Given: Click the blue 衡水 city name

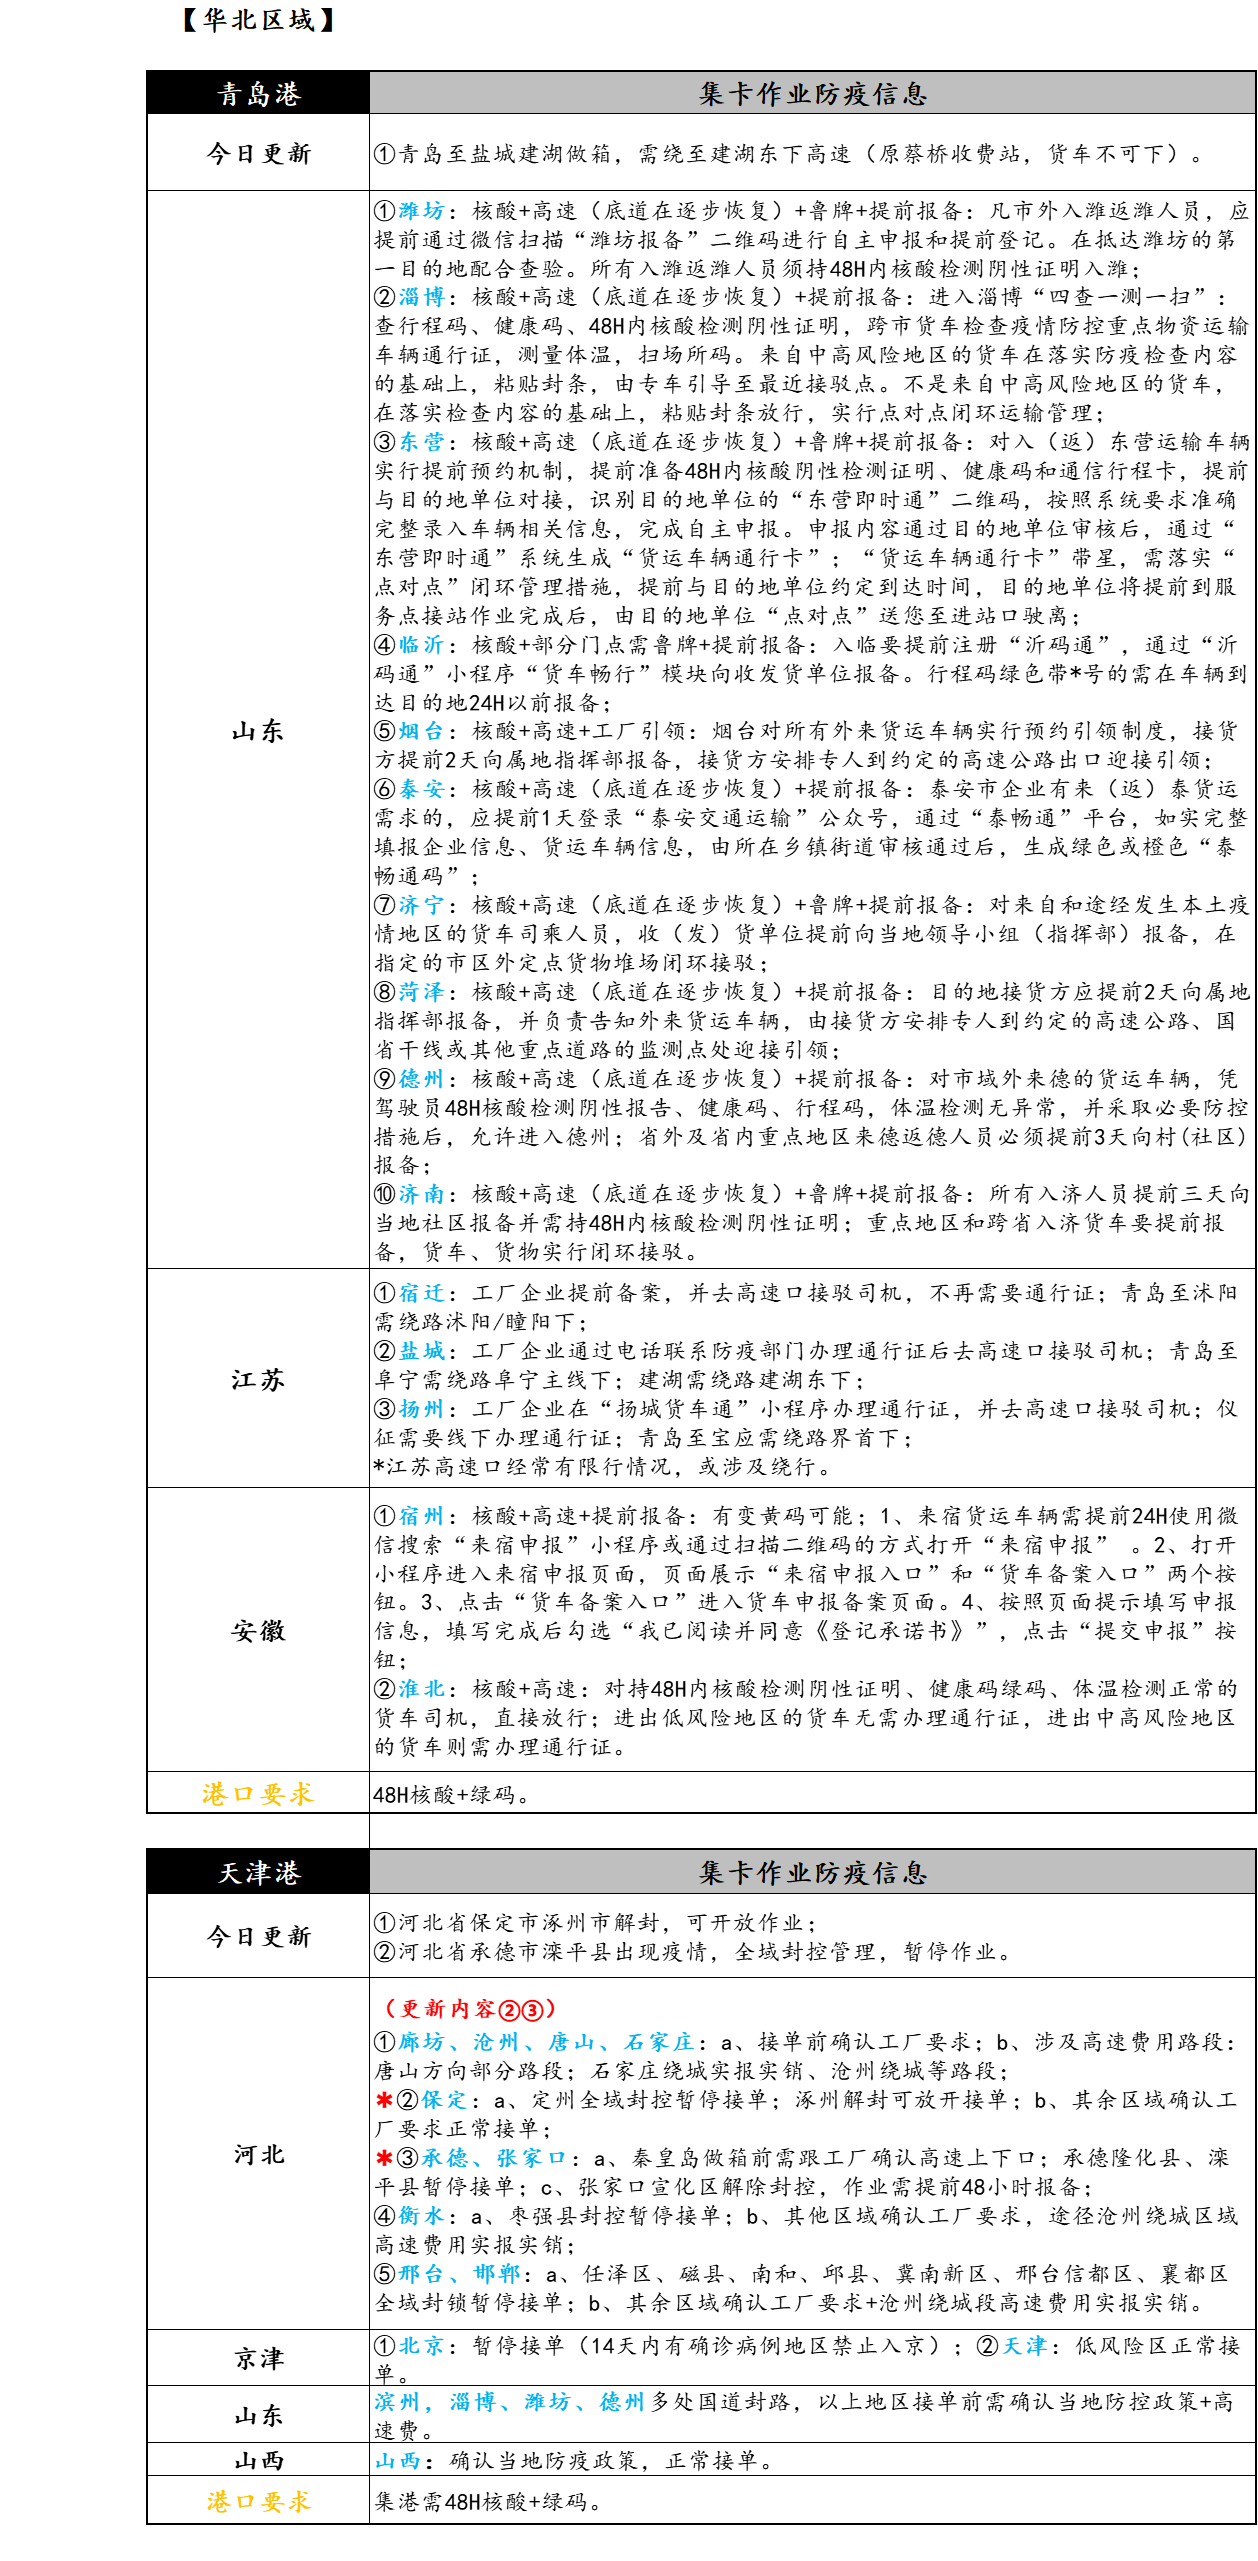Looking at the screenshot, I should pyautogui.click(x=421, y=2215).
